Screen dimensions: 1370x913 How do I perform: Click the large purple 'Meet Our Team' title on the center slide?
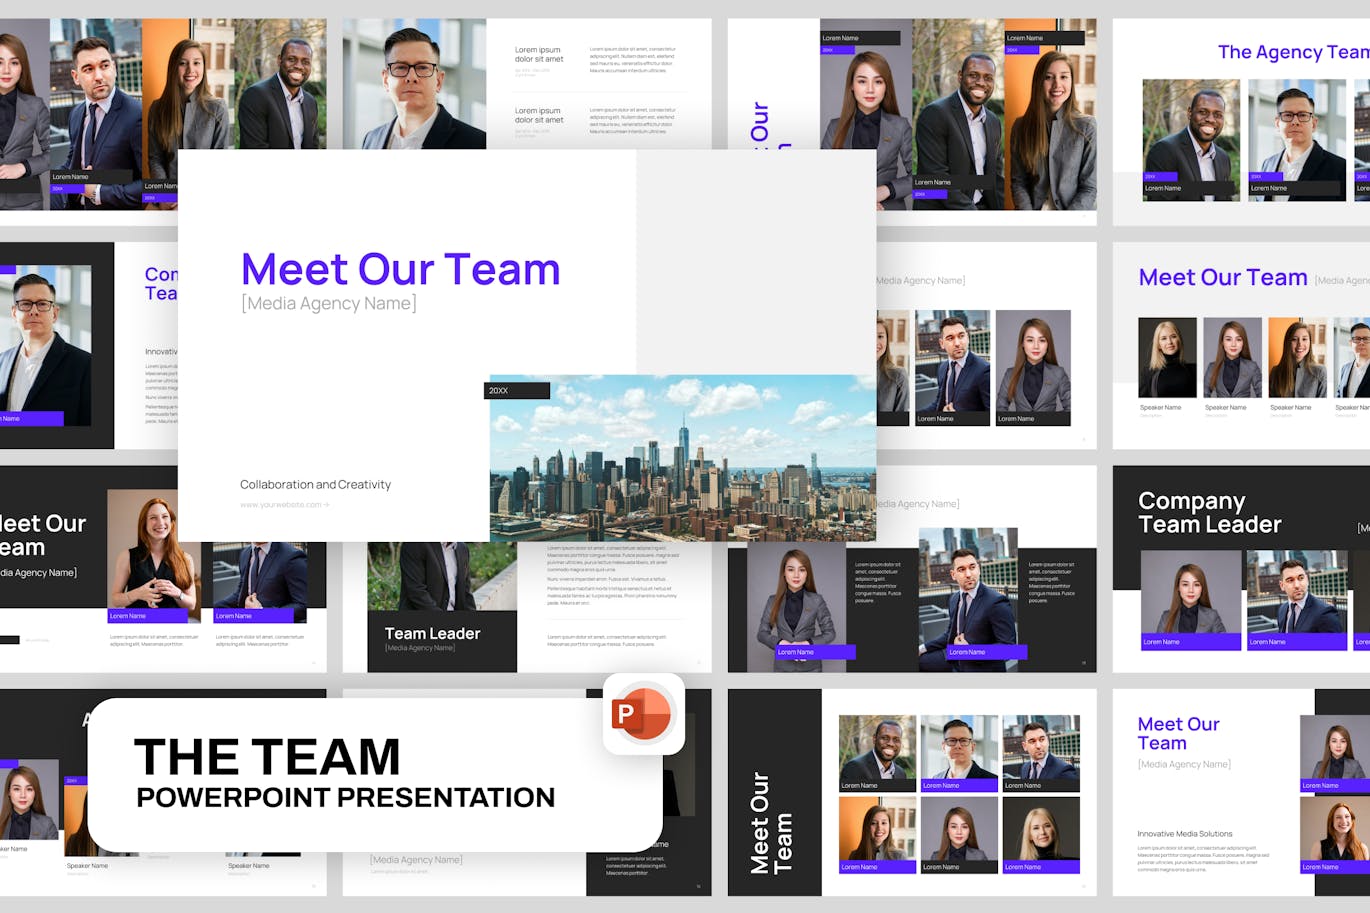[400, 269]
